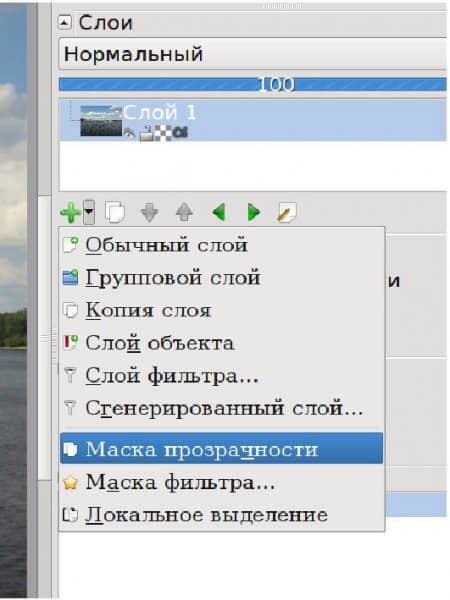Open the Нормальный blend mode dropdown
Screen dimensions: 450x600
(253, 54)
